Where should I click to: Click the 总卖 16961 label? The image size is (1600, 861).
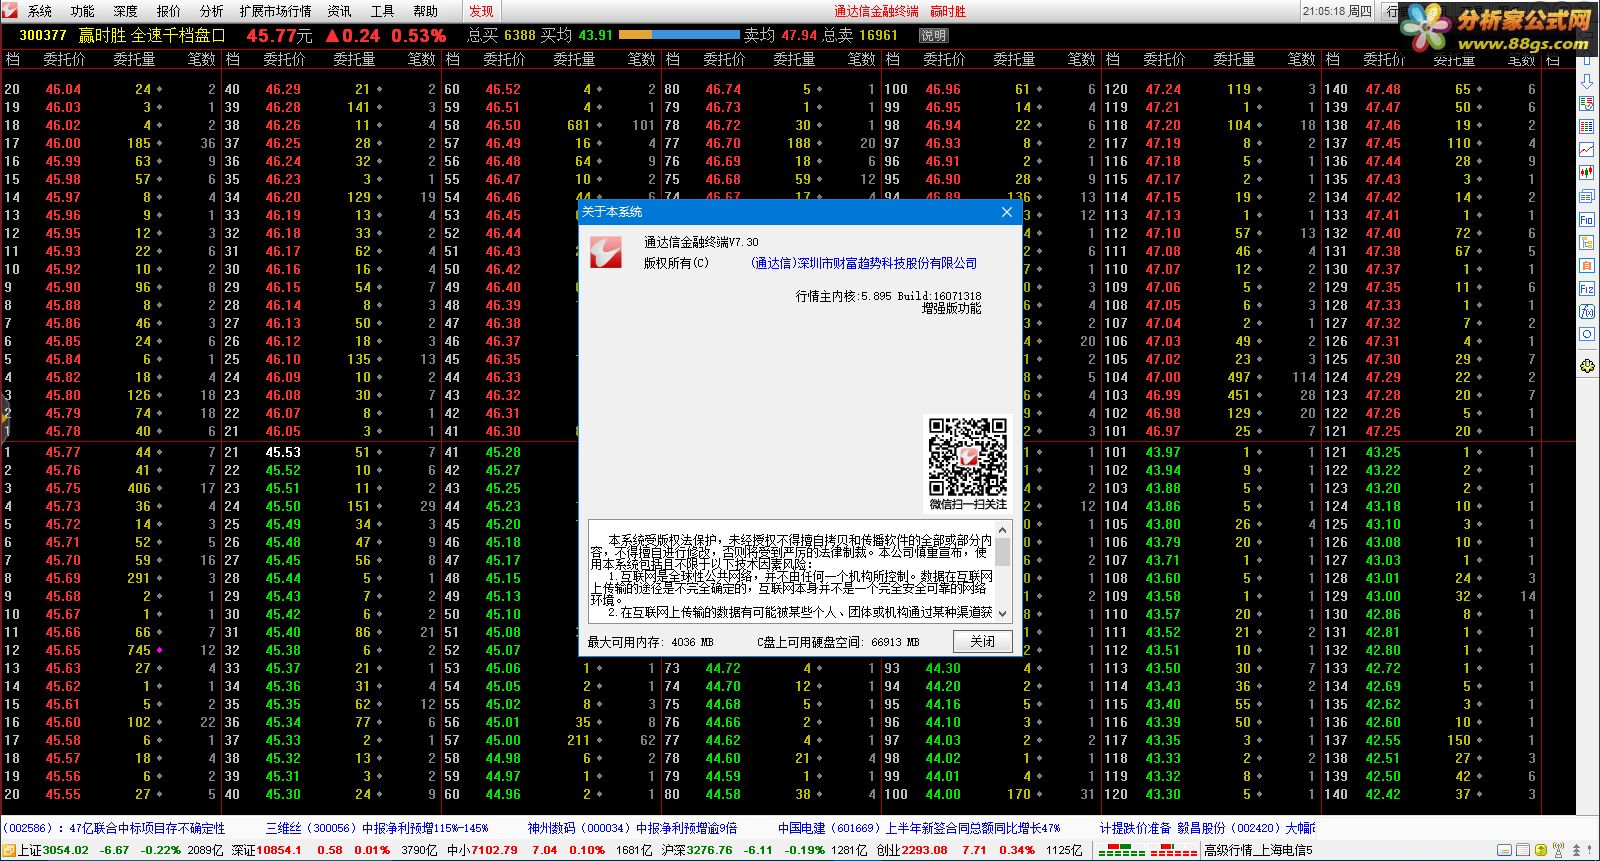click(x=860, y=35)
